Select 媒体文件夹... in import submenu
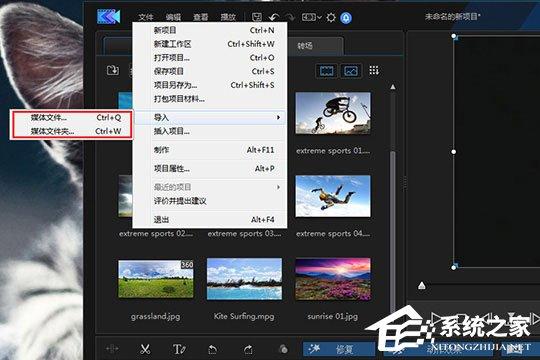 point(71,131)
